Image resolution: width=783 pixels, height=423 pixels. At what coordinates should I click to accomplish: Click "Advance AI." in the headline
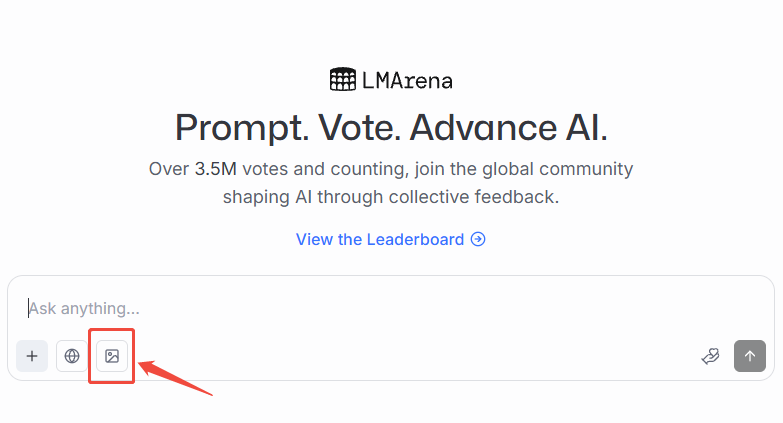click(508, 128)
